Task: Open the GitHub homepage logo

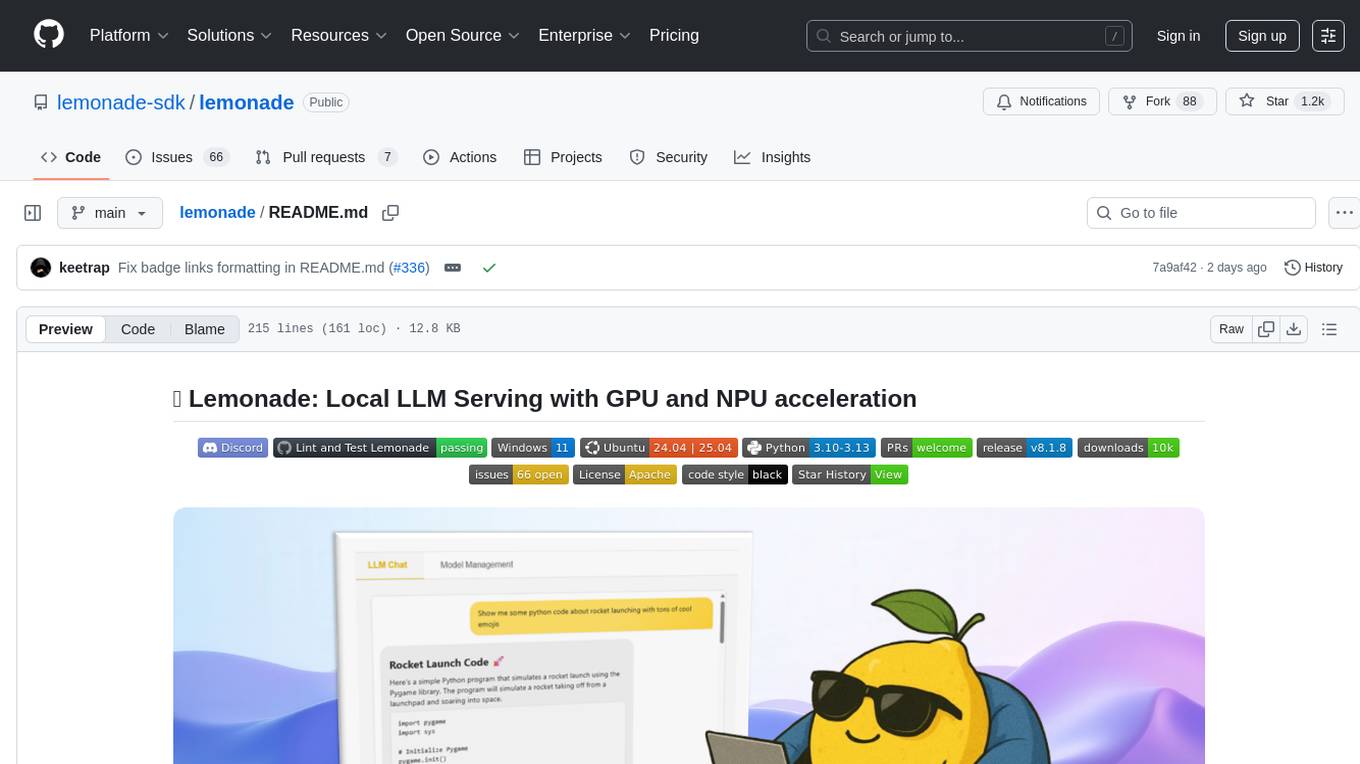Action: click(49, 35)
